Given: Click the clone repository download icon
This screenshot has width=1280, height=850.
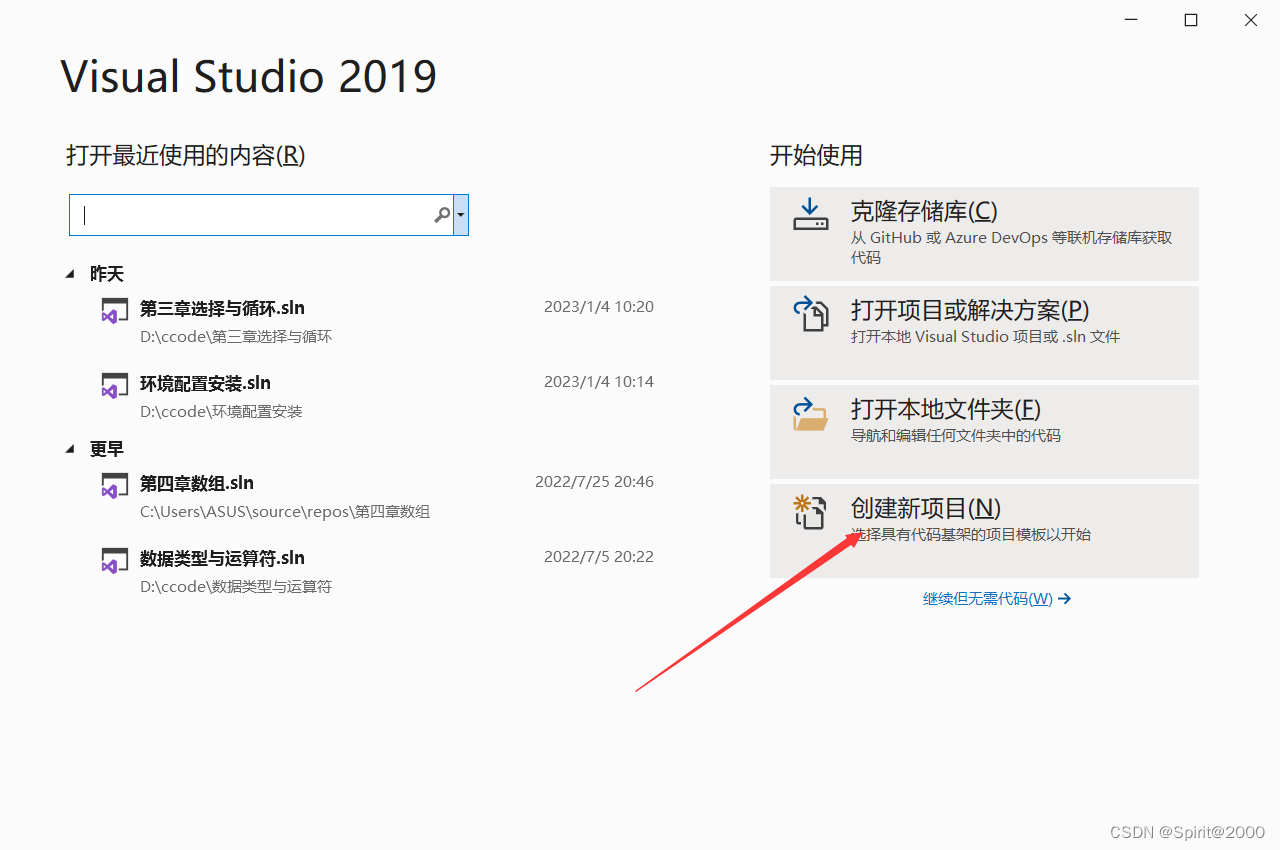Looking at the screenshot, I should click(811, 214).
